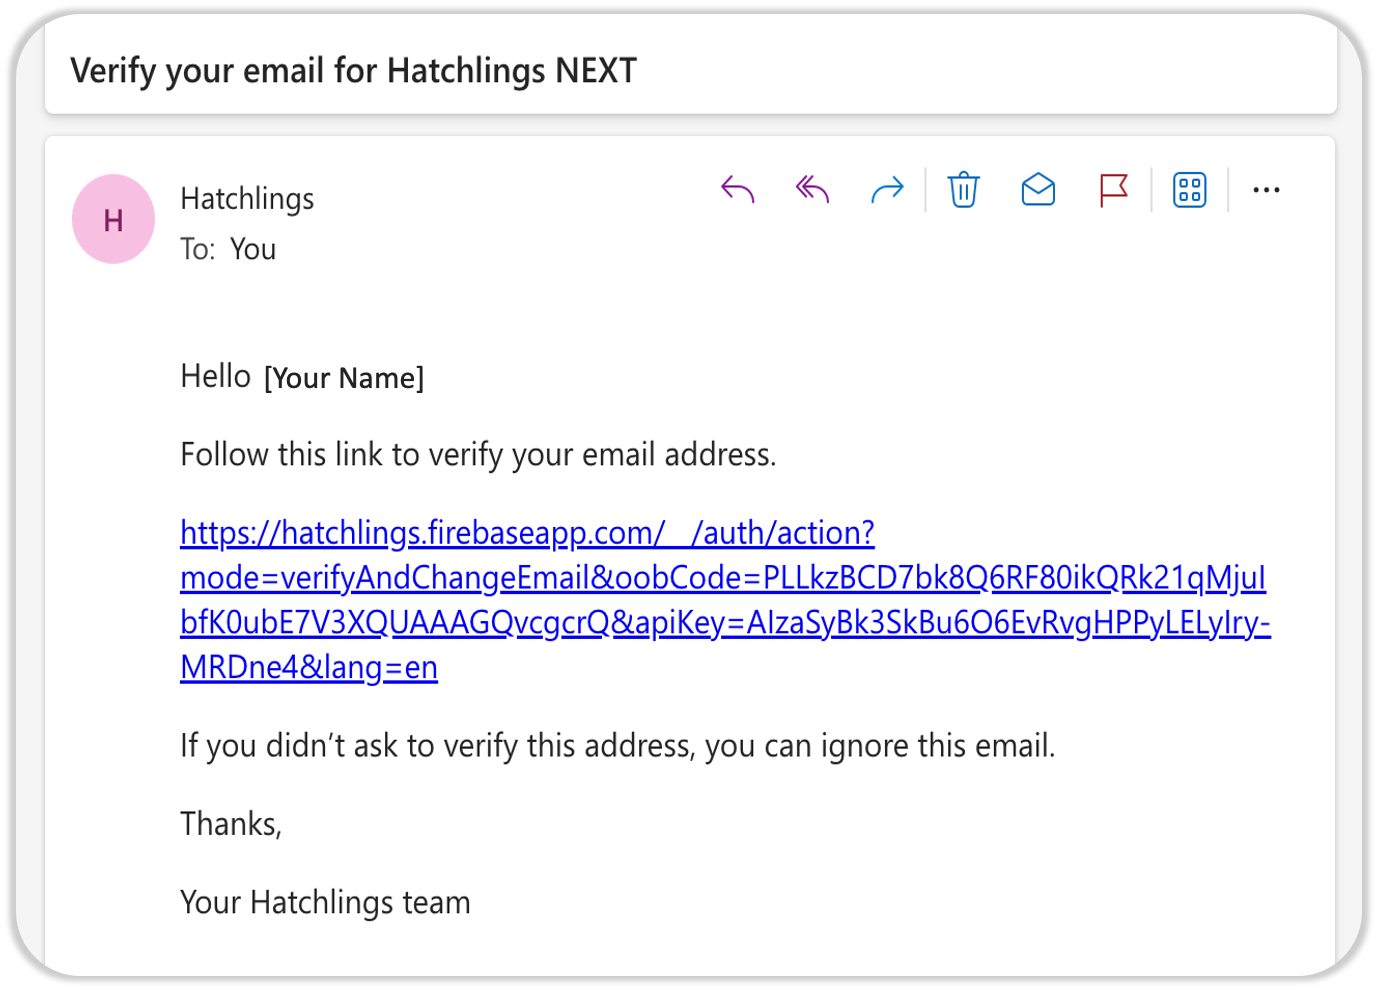The image size is (1378, 990).
Task: Mark message as unread via envelope icon
Action: (x=1039, y=189)
